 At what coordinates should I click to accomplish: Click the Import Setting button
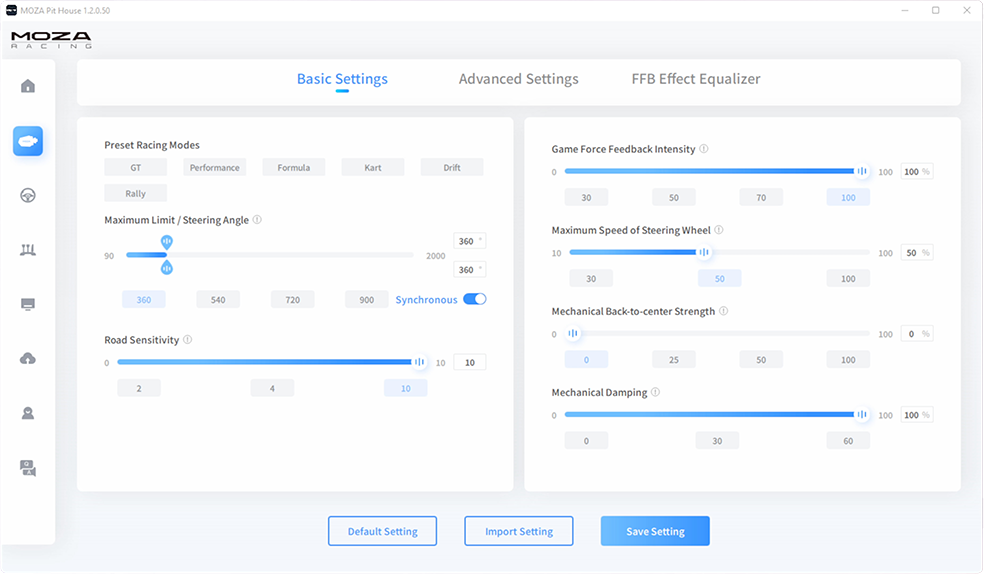pos(518,532)
